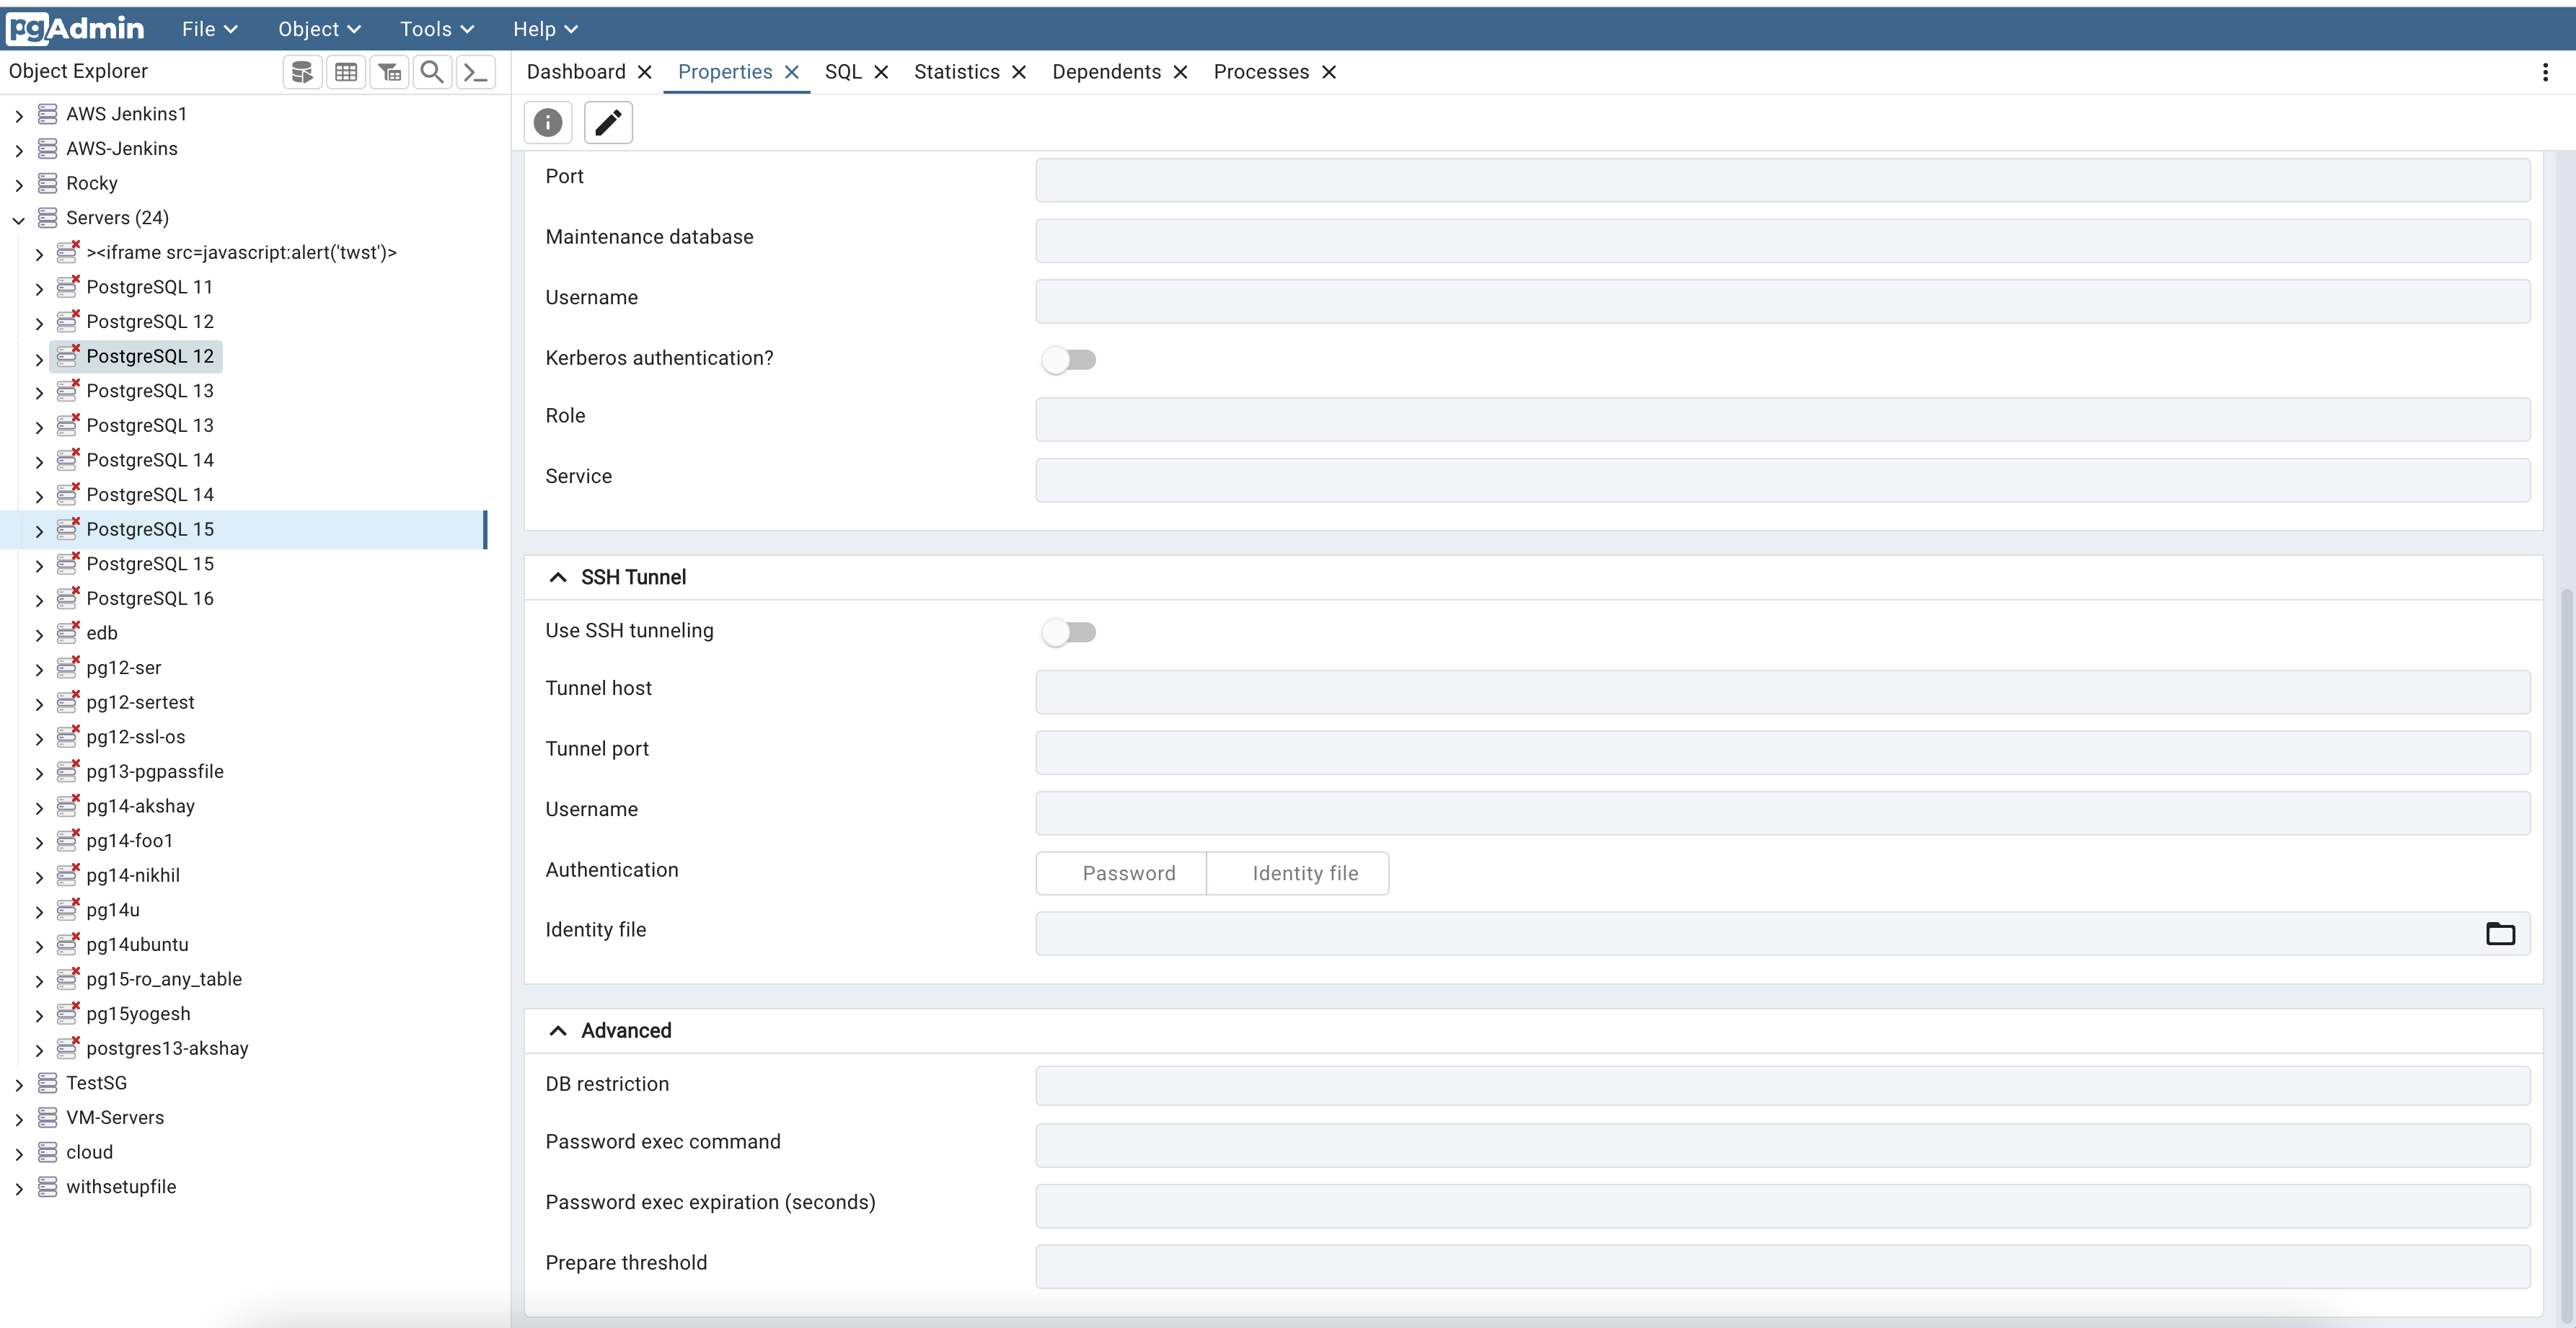Click the folder browse icon for Identity file
This screenshot has height=1328, width=2576.
[2502, 933]
